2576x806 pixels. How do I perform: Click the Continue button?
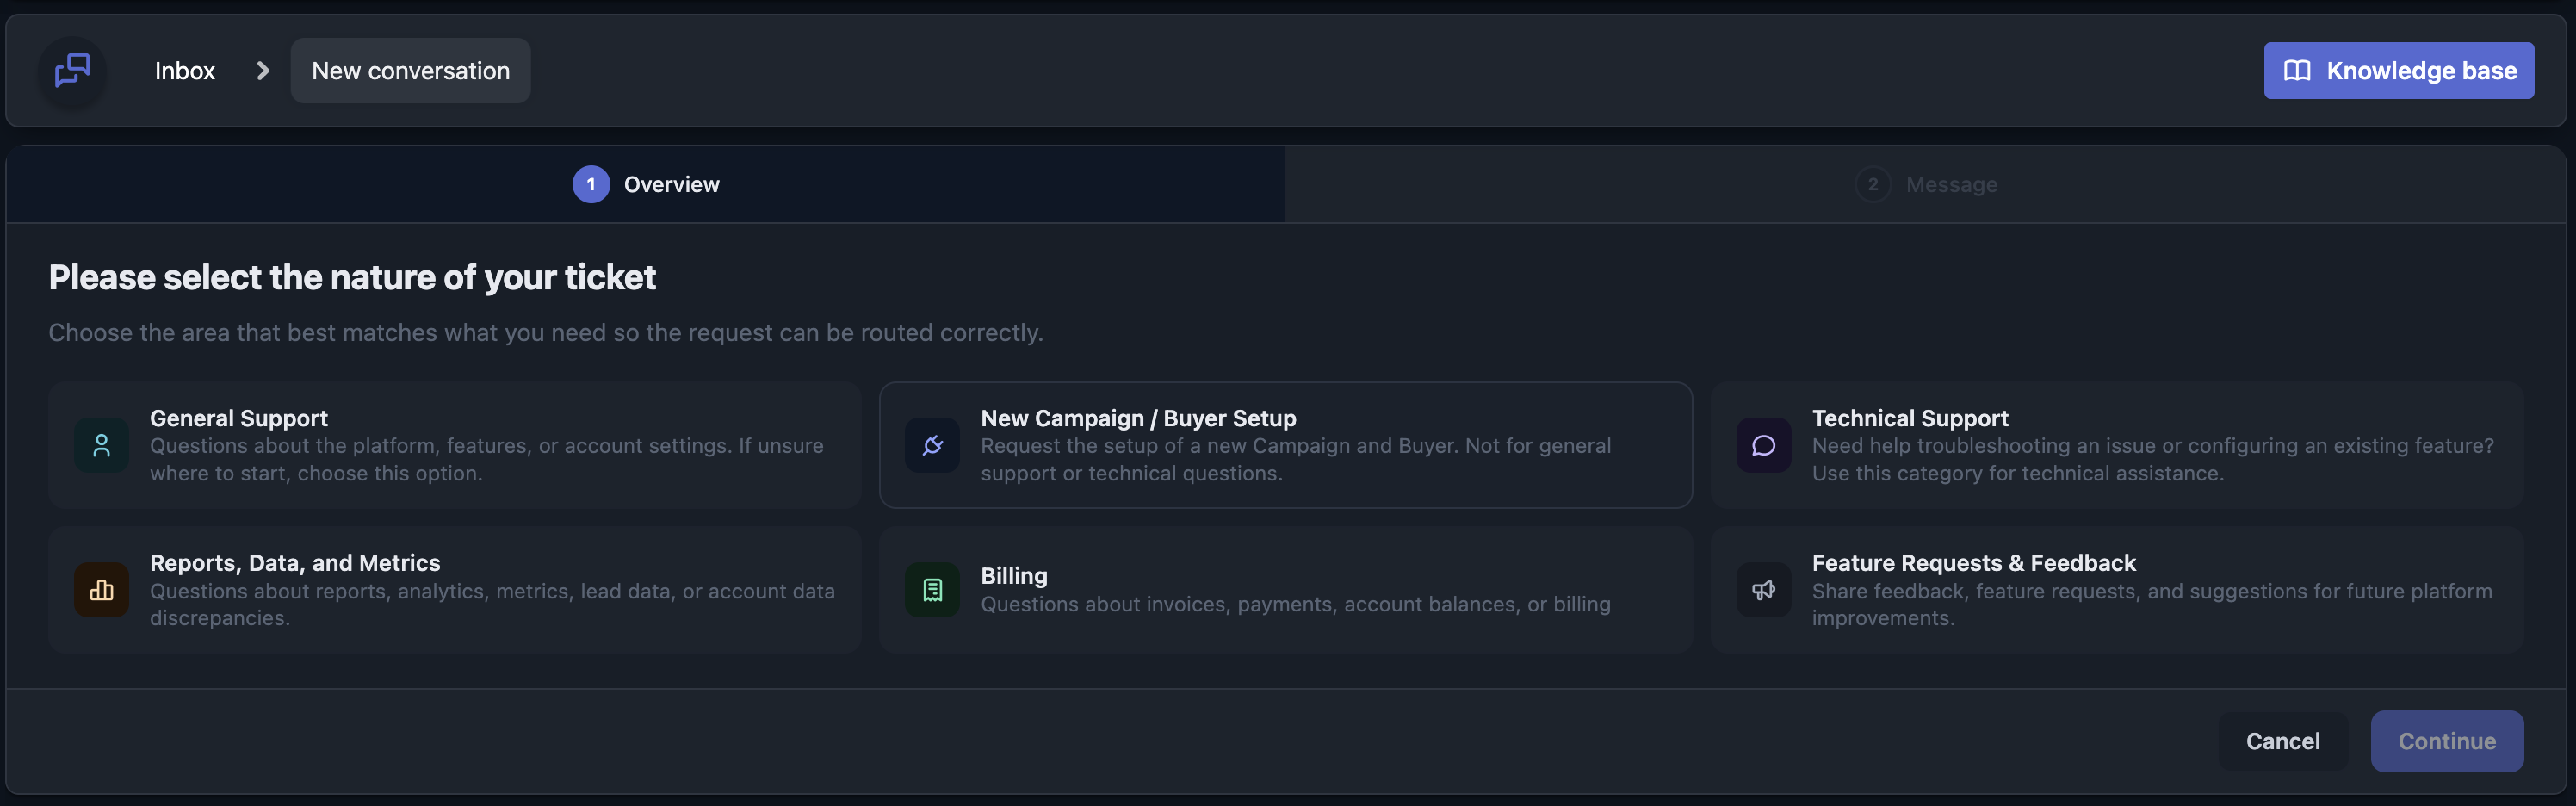(2446, 741)
